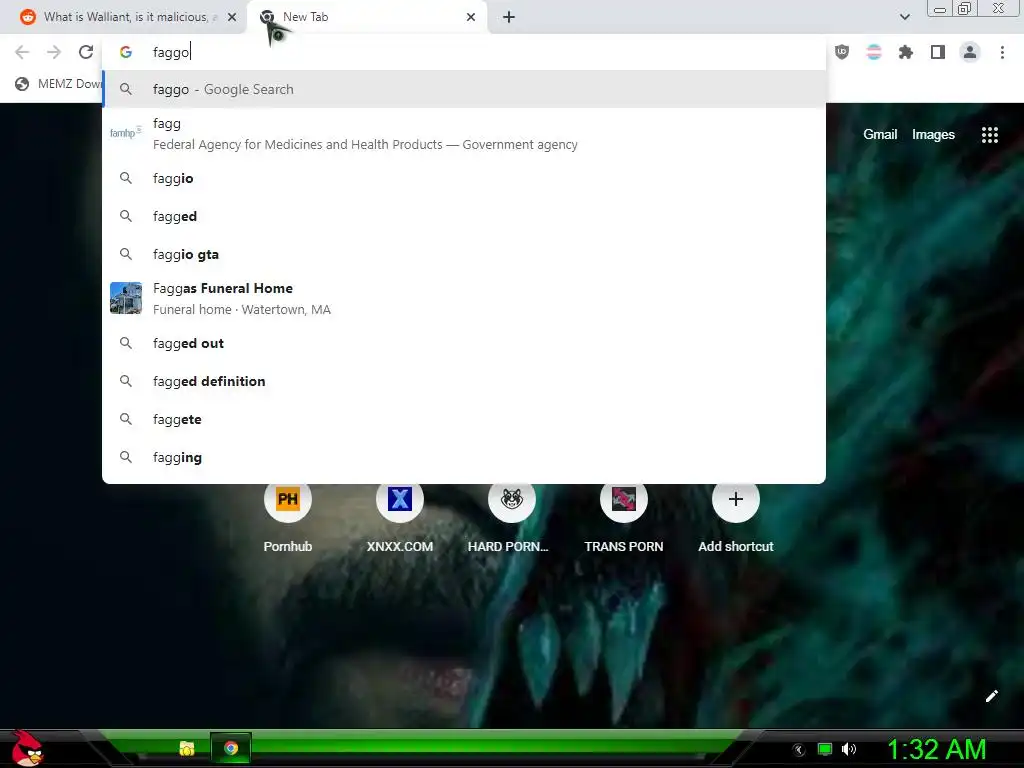Click the green network monitor tray icon
This screenshot has height=768, width=1024.
point(825,749)
